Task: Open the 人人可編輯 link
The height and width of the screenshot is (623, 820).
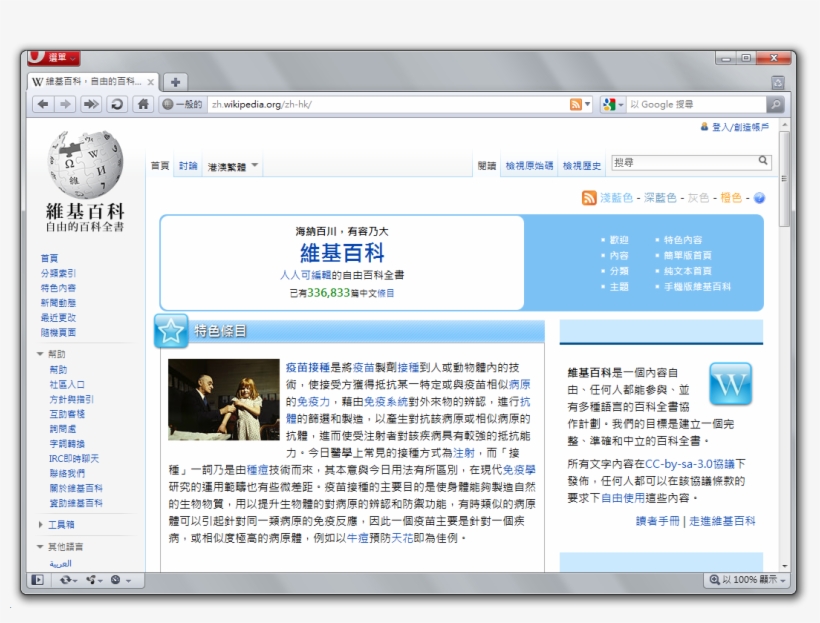Action: pyautogui.click(x=305, y=275)
